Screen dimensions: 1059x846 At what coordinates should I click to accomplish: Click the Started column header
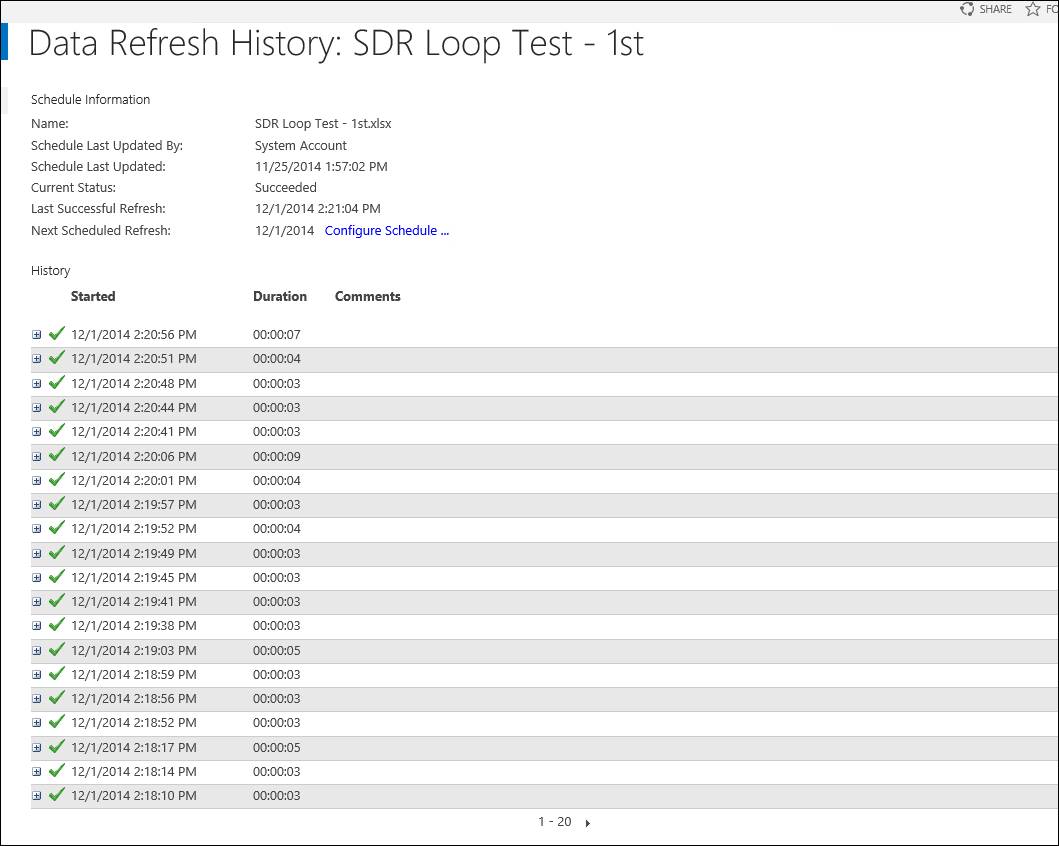click(x=93, y=296)
